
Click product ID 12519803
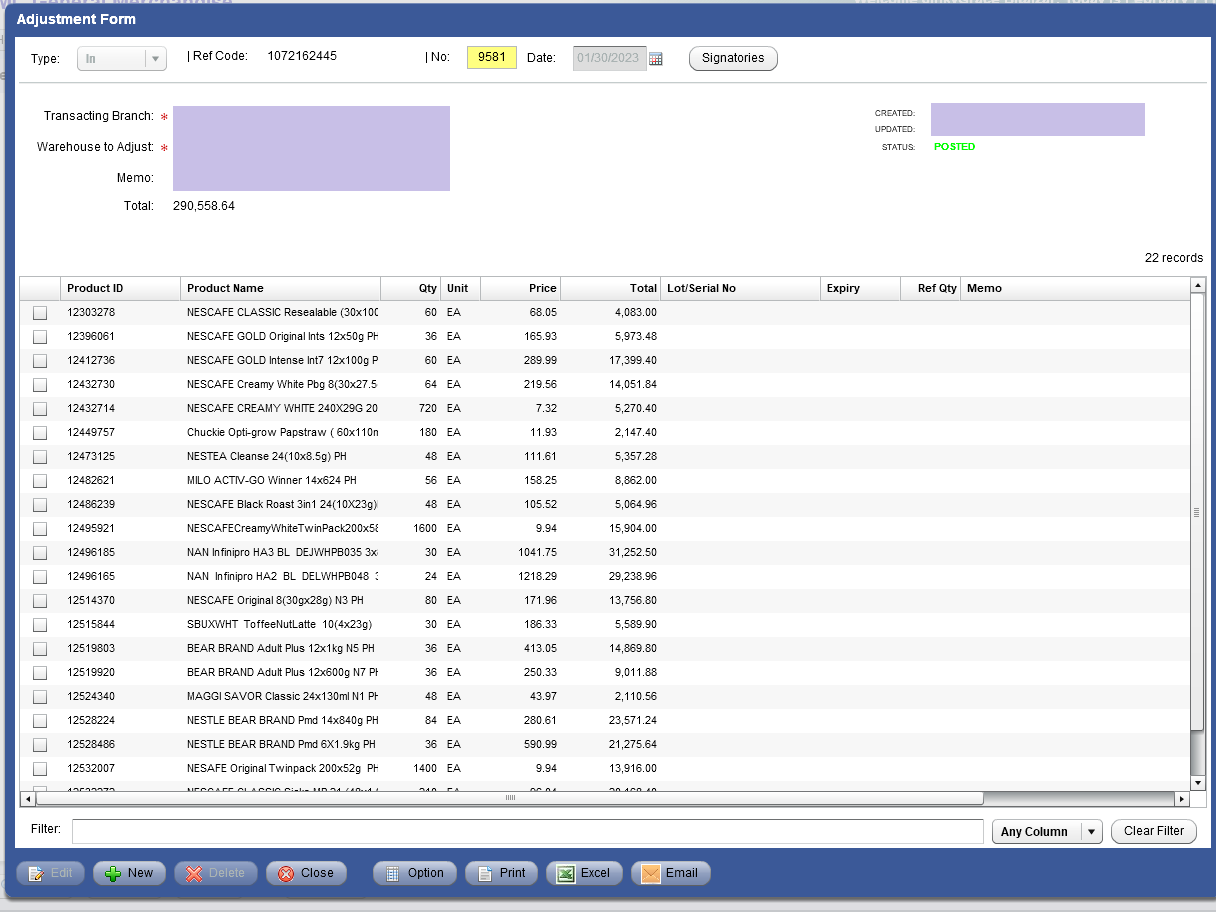[x=91, y=649]
